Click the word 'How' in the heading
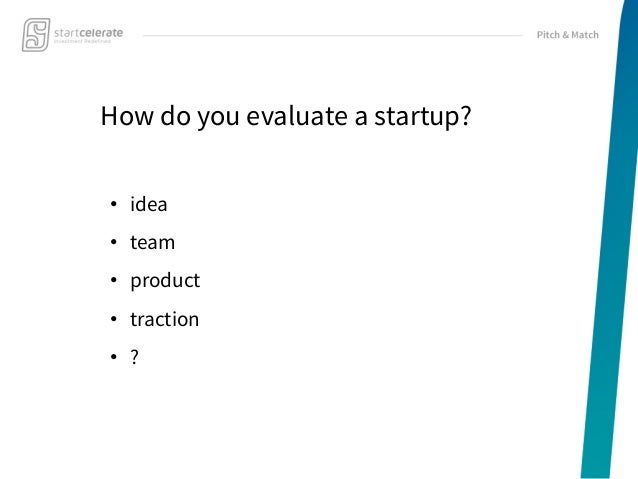Screen dimensions: 638x479 point(127,116)
